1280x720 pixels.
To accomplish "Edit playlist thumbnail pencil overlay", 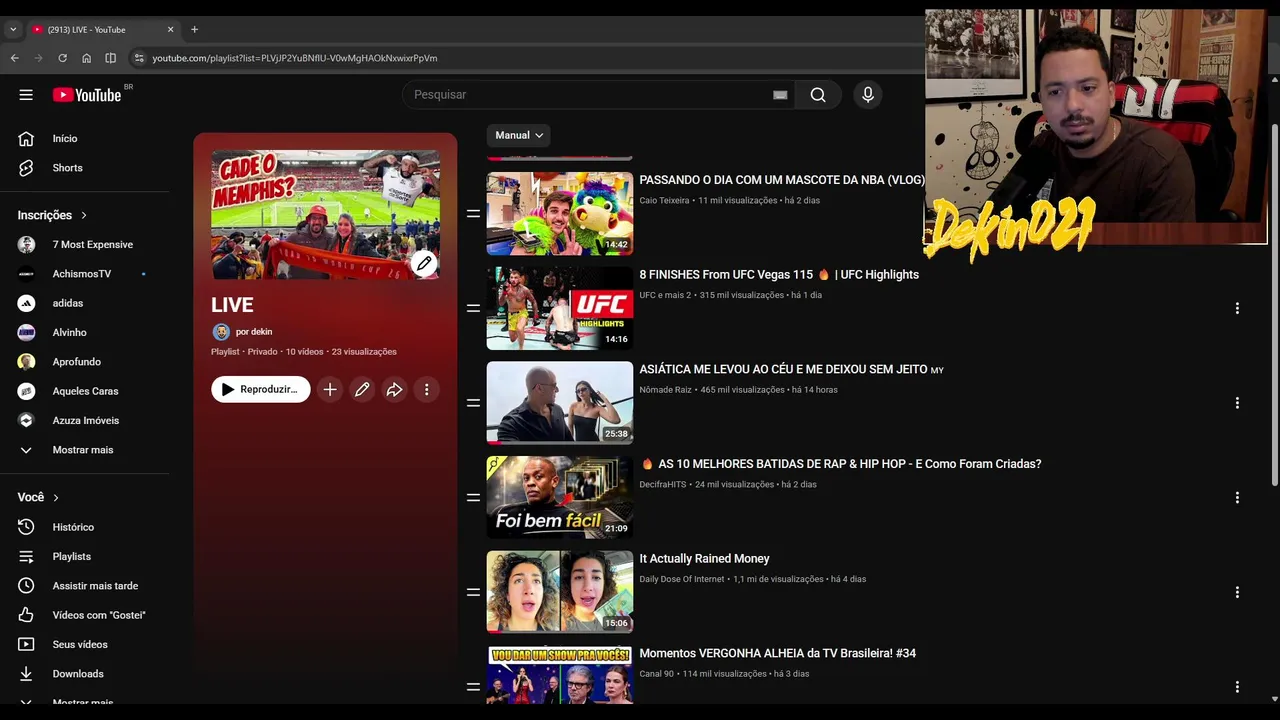I will (424, 264).
